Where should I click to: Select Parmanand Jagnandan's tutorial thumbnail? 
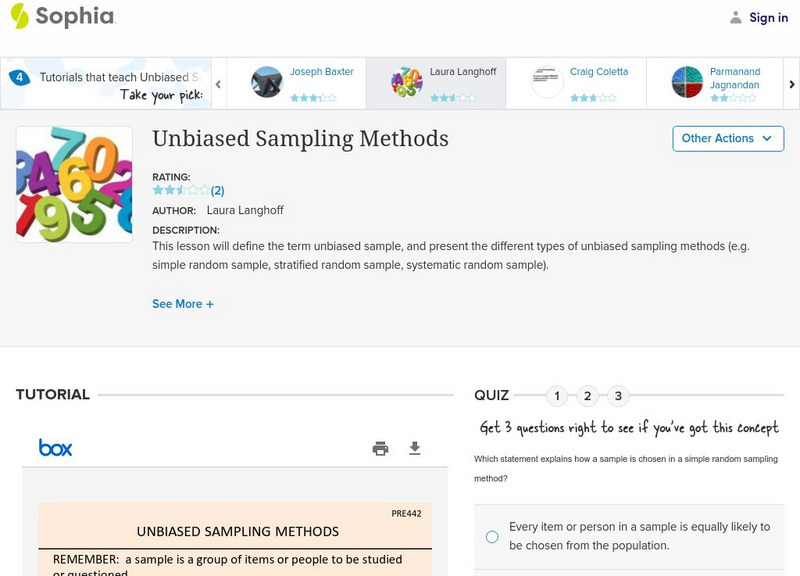687,82
